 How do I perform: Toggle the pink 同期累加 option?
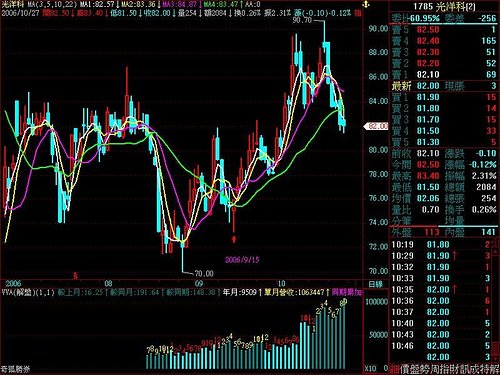[347, 293]
